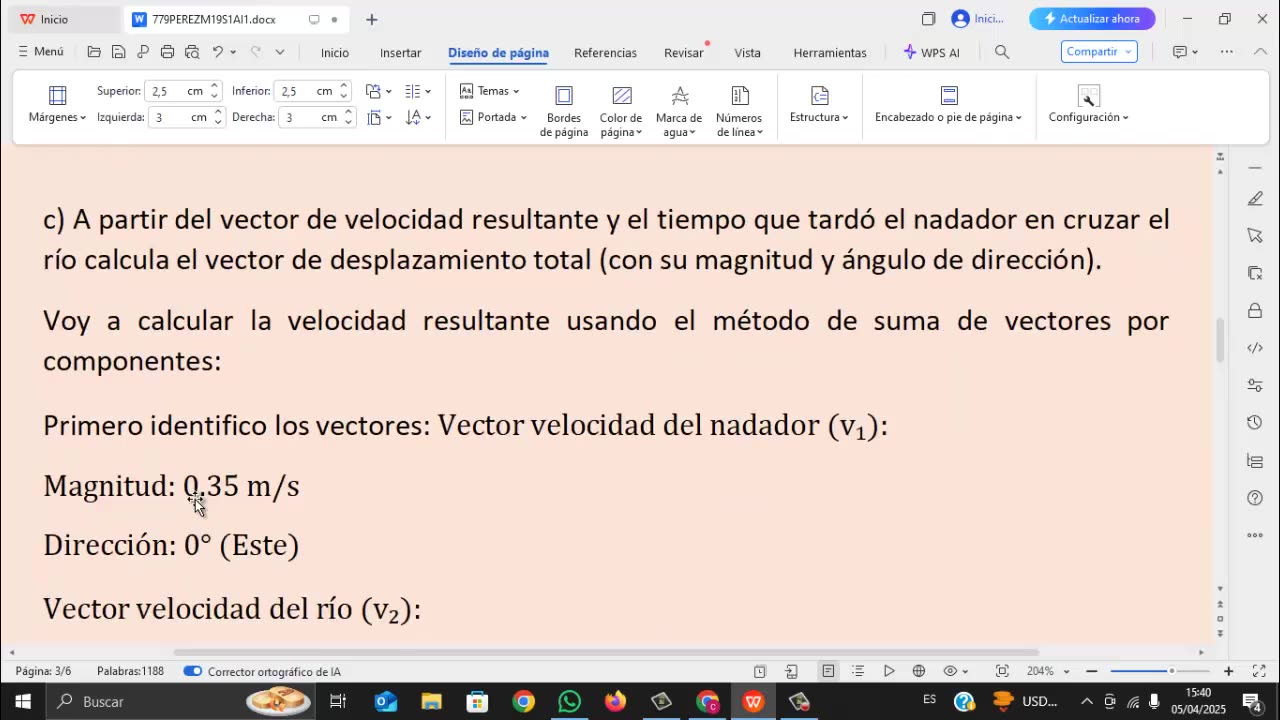Open the comments speech-bubble dropdown
The width and height of the screenshot is (1280, 720).
[1185, 52]
